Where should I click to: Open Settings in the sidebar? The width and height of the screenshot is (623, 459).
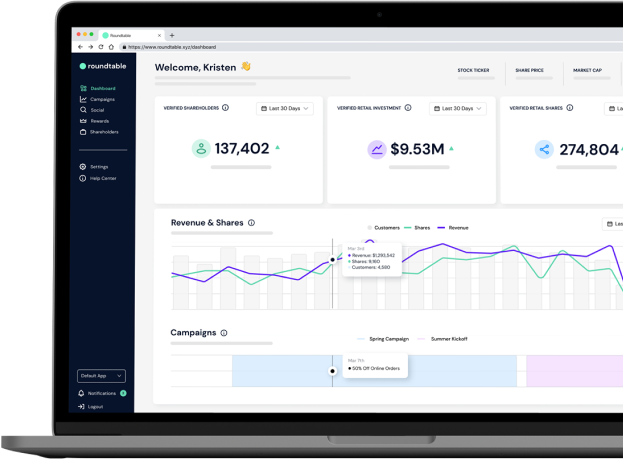pos(94,167)
